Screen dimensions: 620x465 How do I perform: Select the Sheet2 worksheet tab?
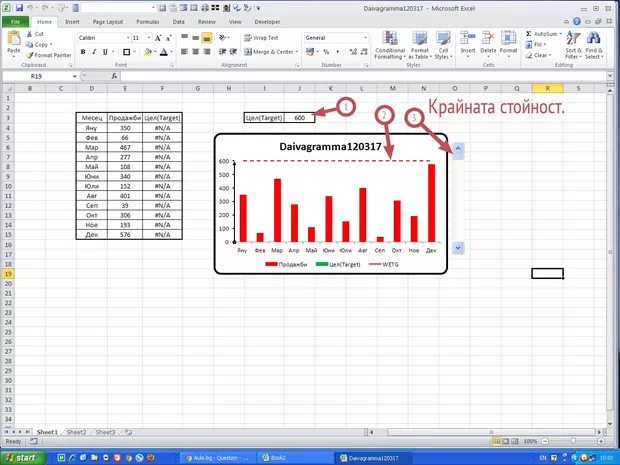point(76,432)
